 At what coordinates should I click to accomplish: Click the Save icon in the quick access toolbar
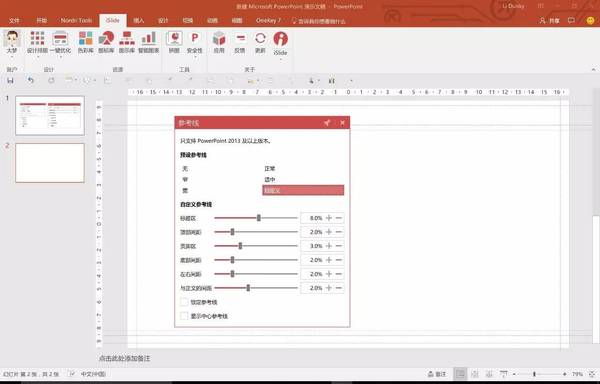click(10, 80)
